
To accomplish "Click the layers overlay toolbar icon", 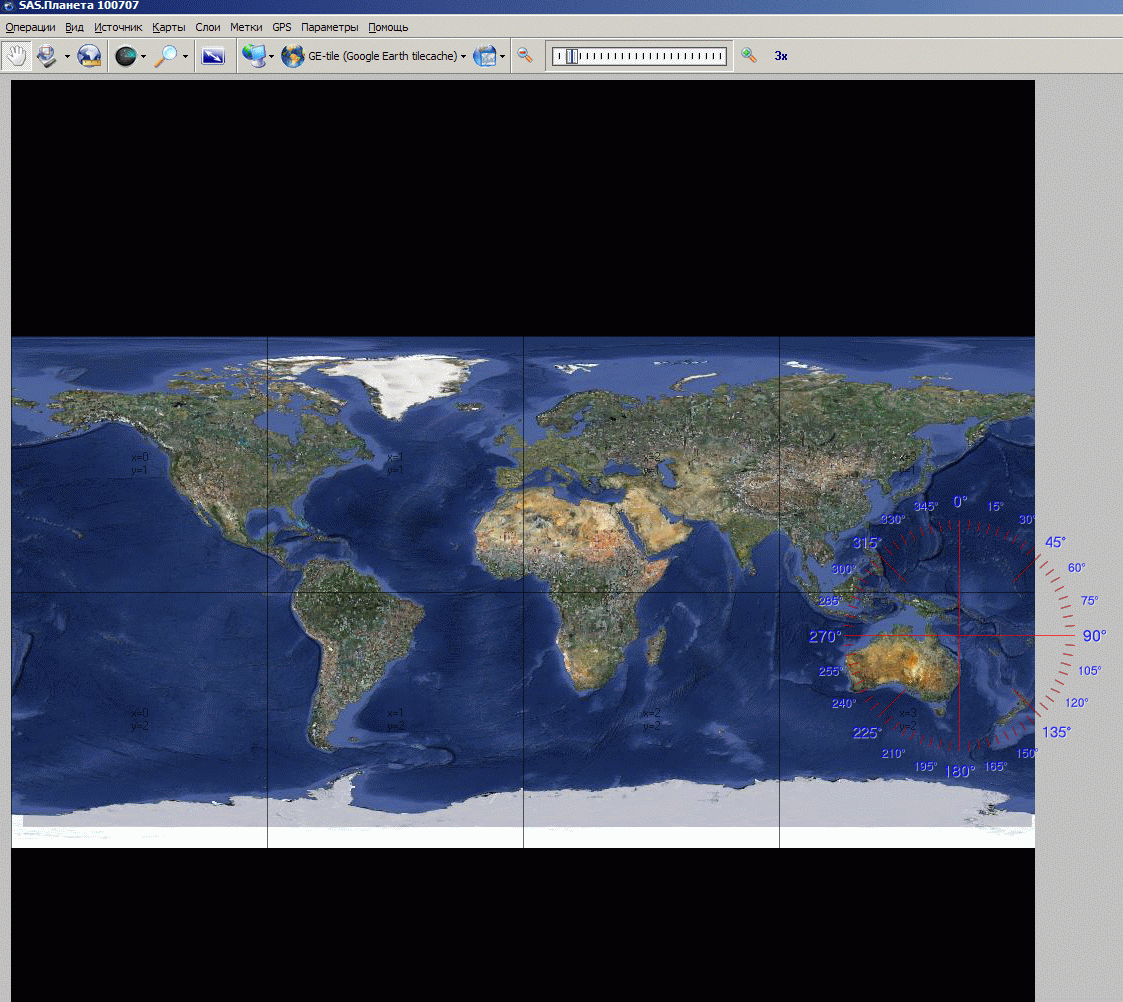I will tap(484, 56).
